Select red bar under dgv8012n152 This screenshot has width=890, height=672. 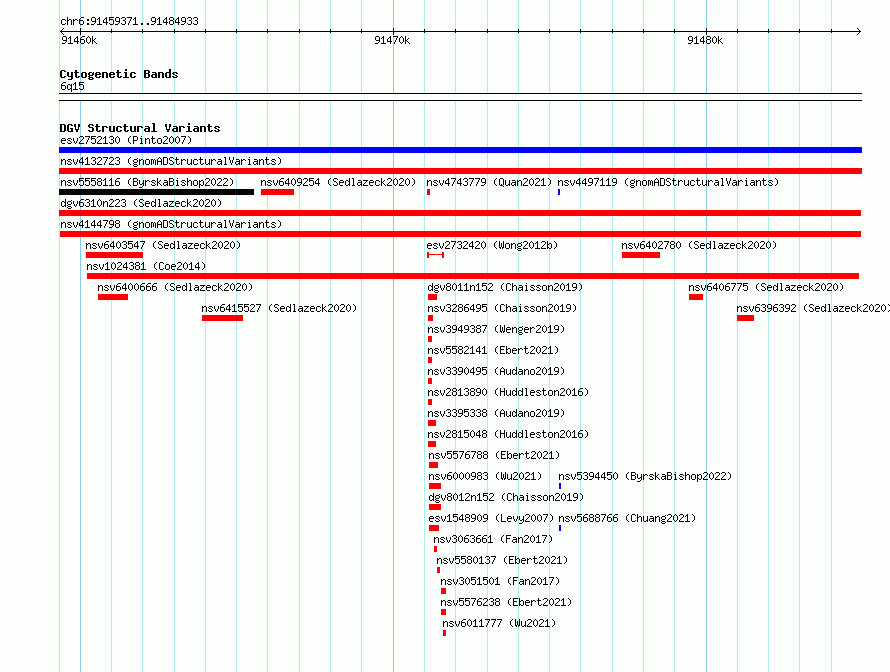tap(435, 507)
